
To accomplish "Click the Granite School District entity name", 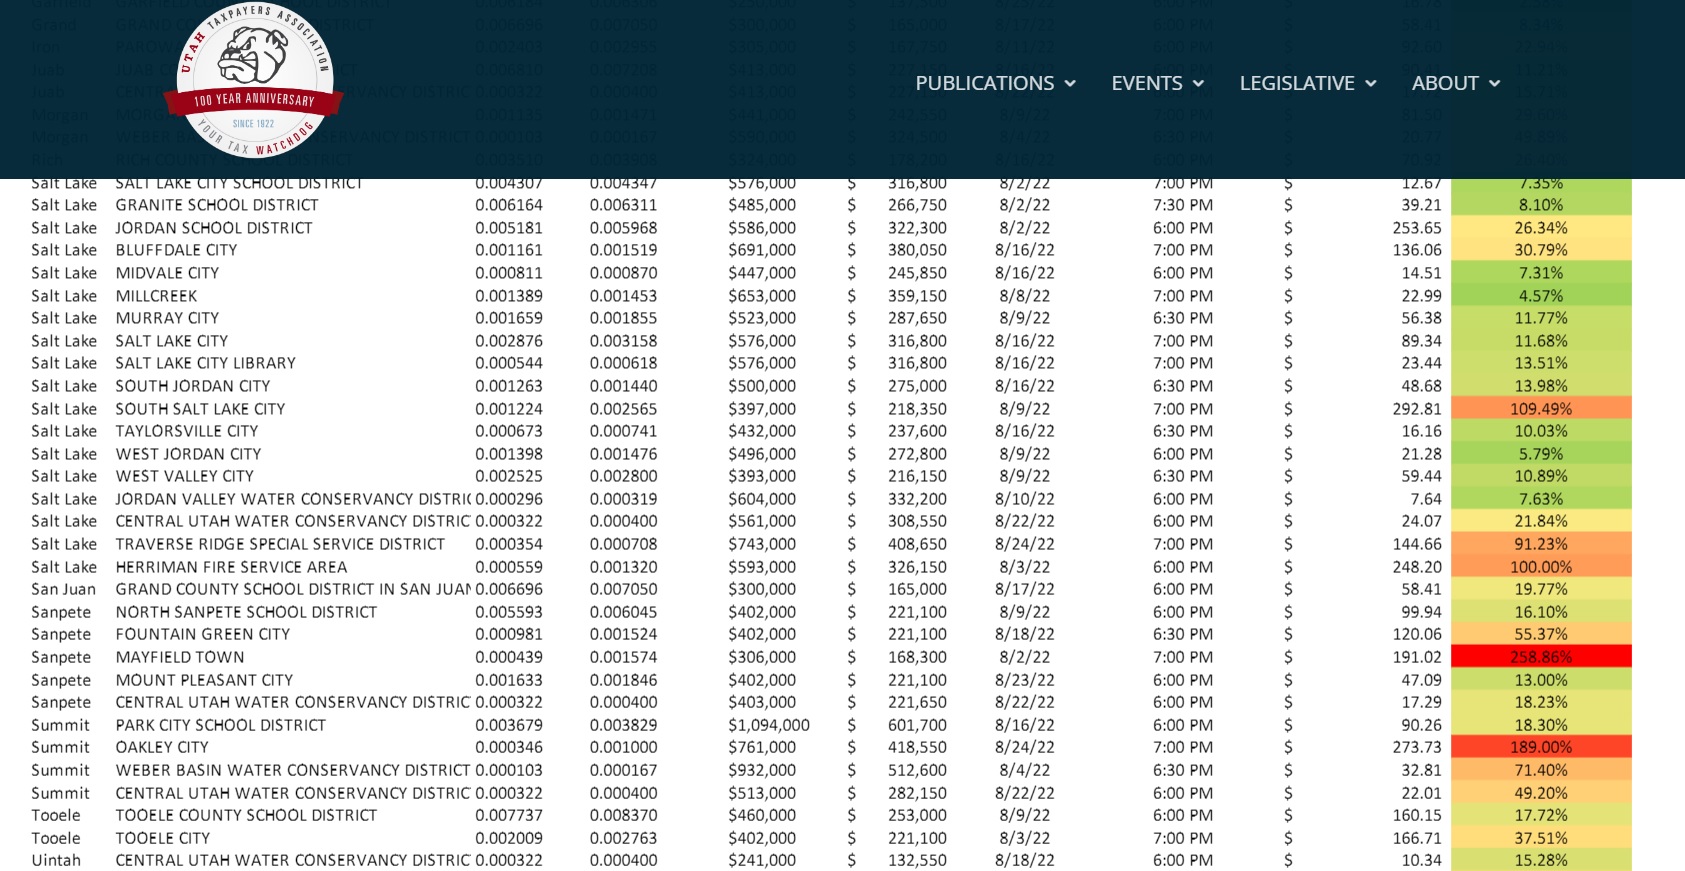I will click(x=217, y=205).
